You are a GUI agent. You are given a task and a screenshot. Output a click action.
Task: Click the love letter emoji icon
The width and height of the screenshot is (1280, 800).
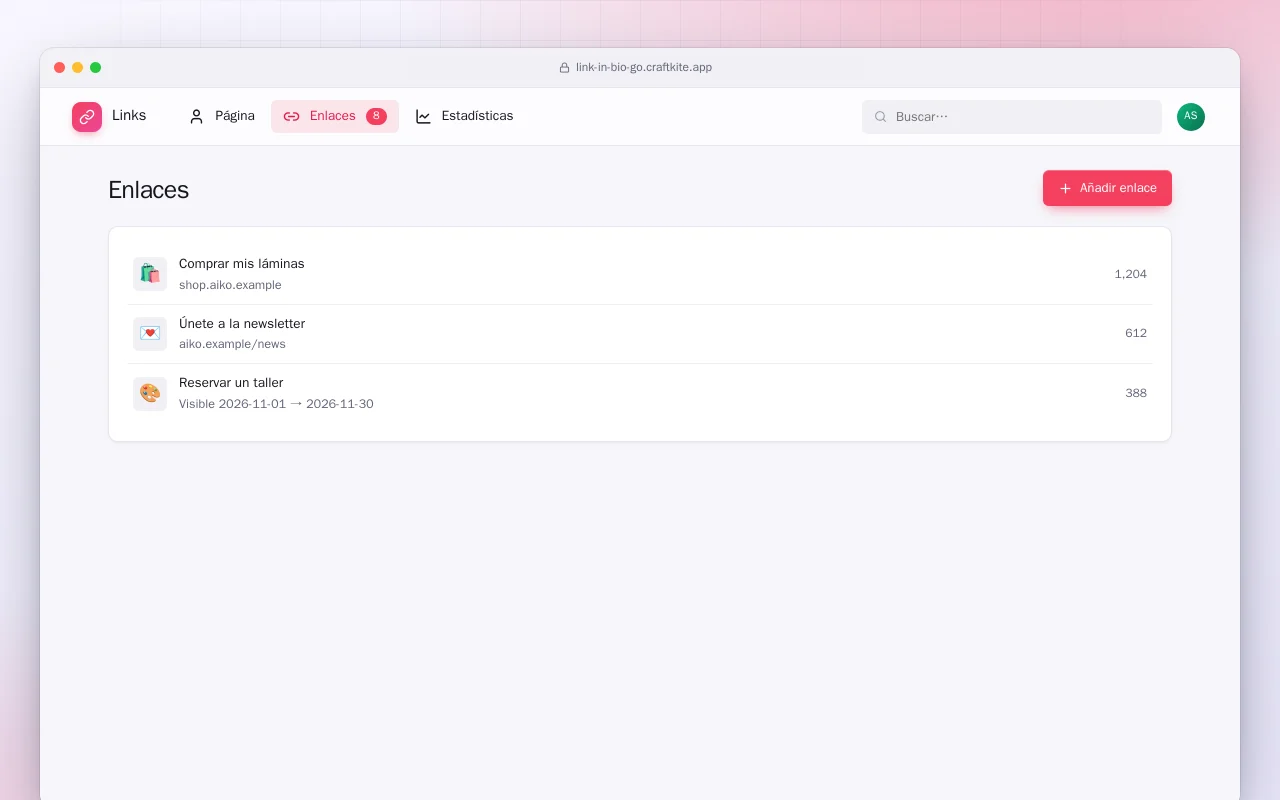[150, 333]
